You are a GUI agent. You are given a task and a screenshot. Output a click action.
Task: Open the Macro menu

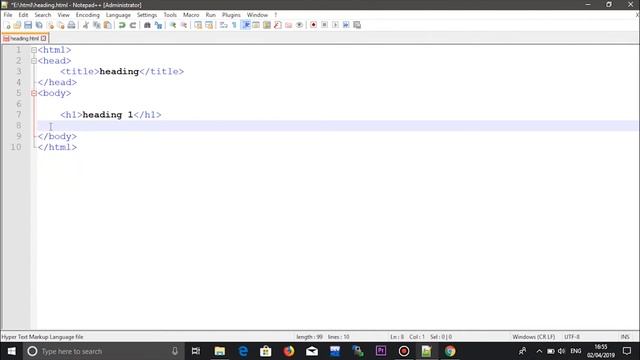coord(191,15)
